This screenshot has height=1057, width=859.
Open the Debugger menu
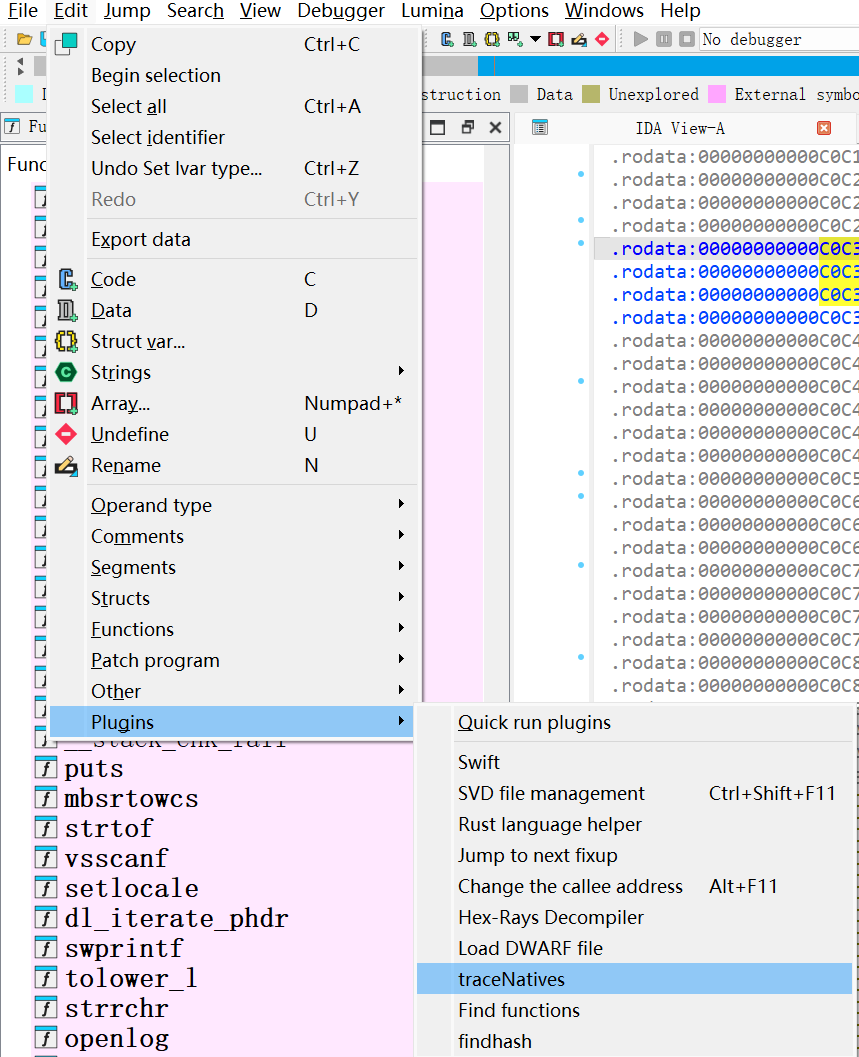tap(341, 11)
